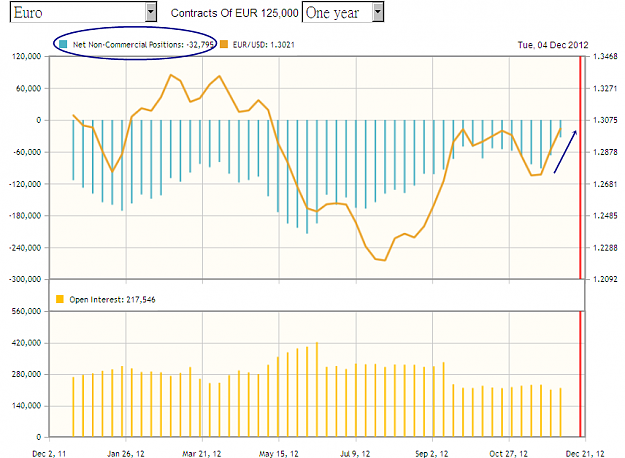Click the 280,000 open interest axis value
This screenshot has width=625, height=458.
(27, 374)
